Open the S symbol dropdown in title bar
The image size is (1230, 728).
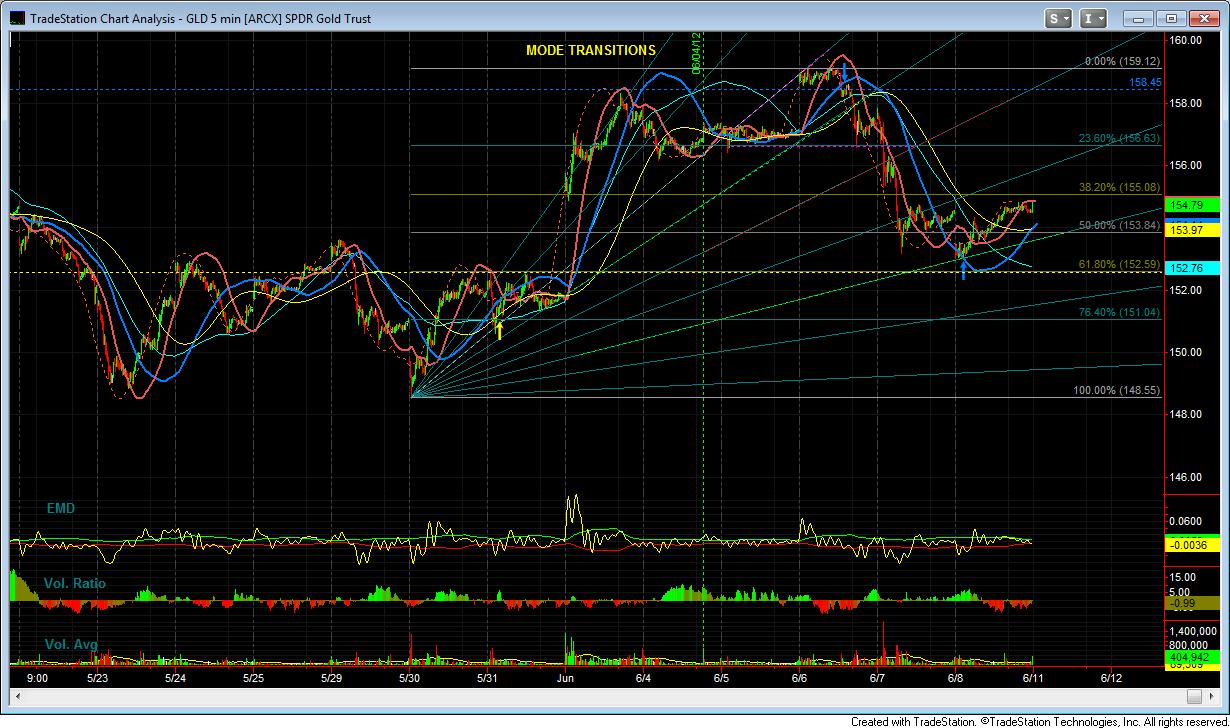click(1059, 18)
